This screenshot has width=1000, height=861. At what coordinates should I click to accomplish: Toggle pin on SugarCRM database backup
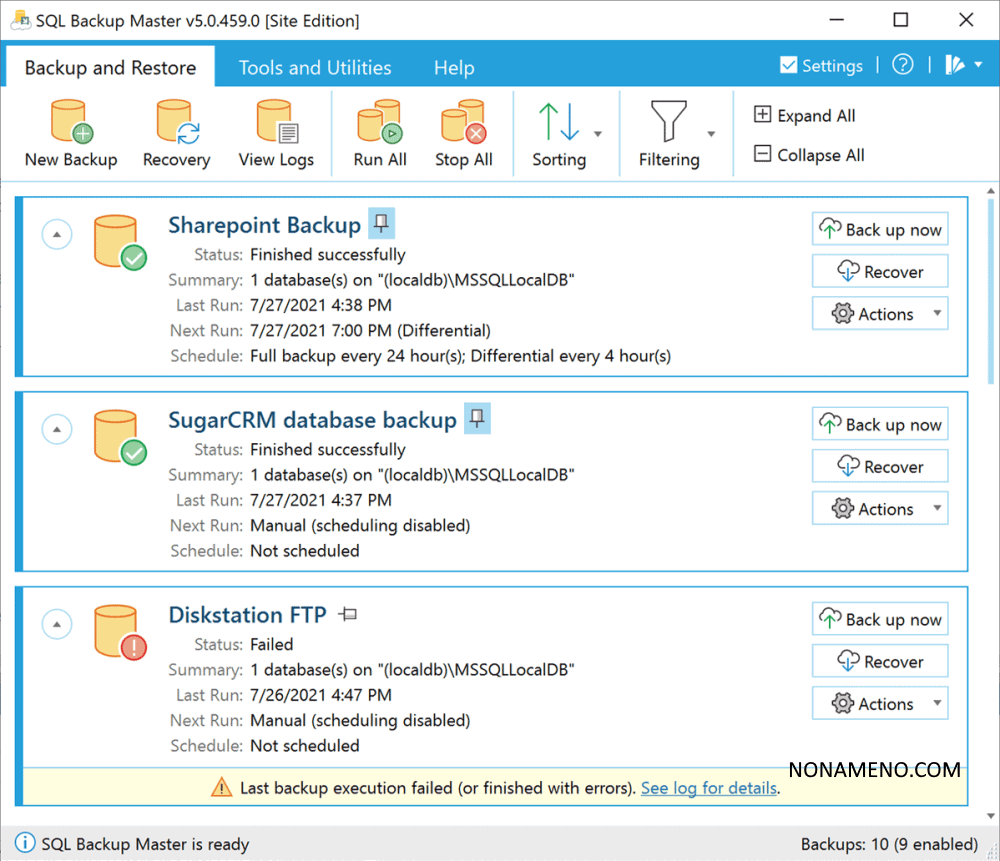coord(477,420)
